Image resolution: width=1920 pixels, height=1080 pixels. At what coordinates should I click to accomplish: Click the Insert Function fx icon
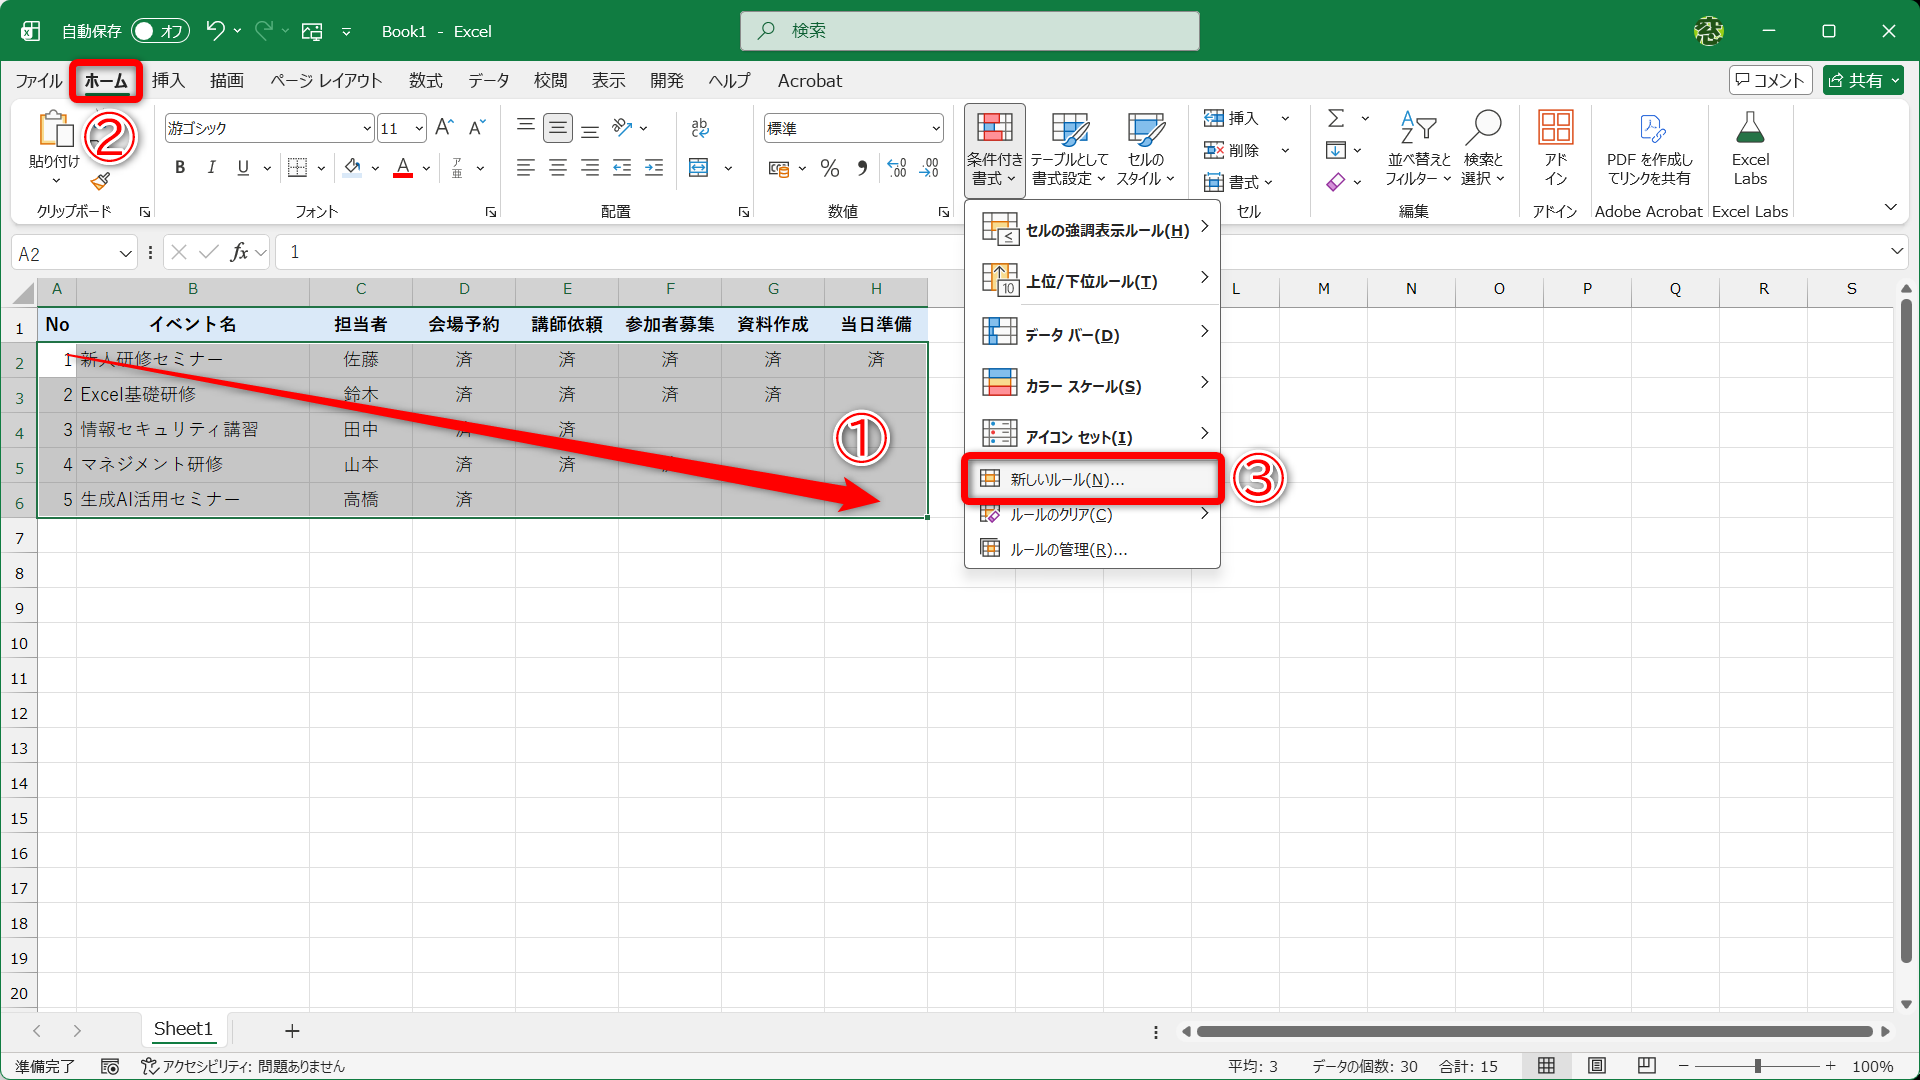point(239,252)
